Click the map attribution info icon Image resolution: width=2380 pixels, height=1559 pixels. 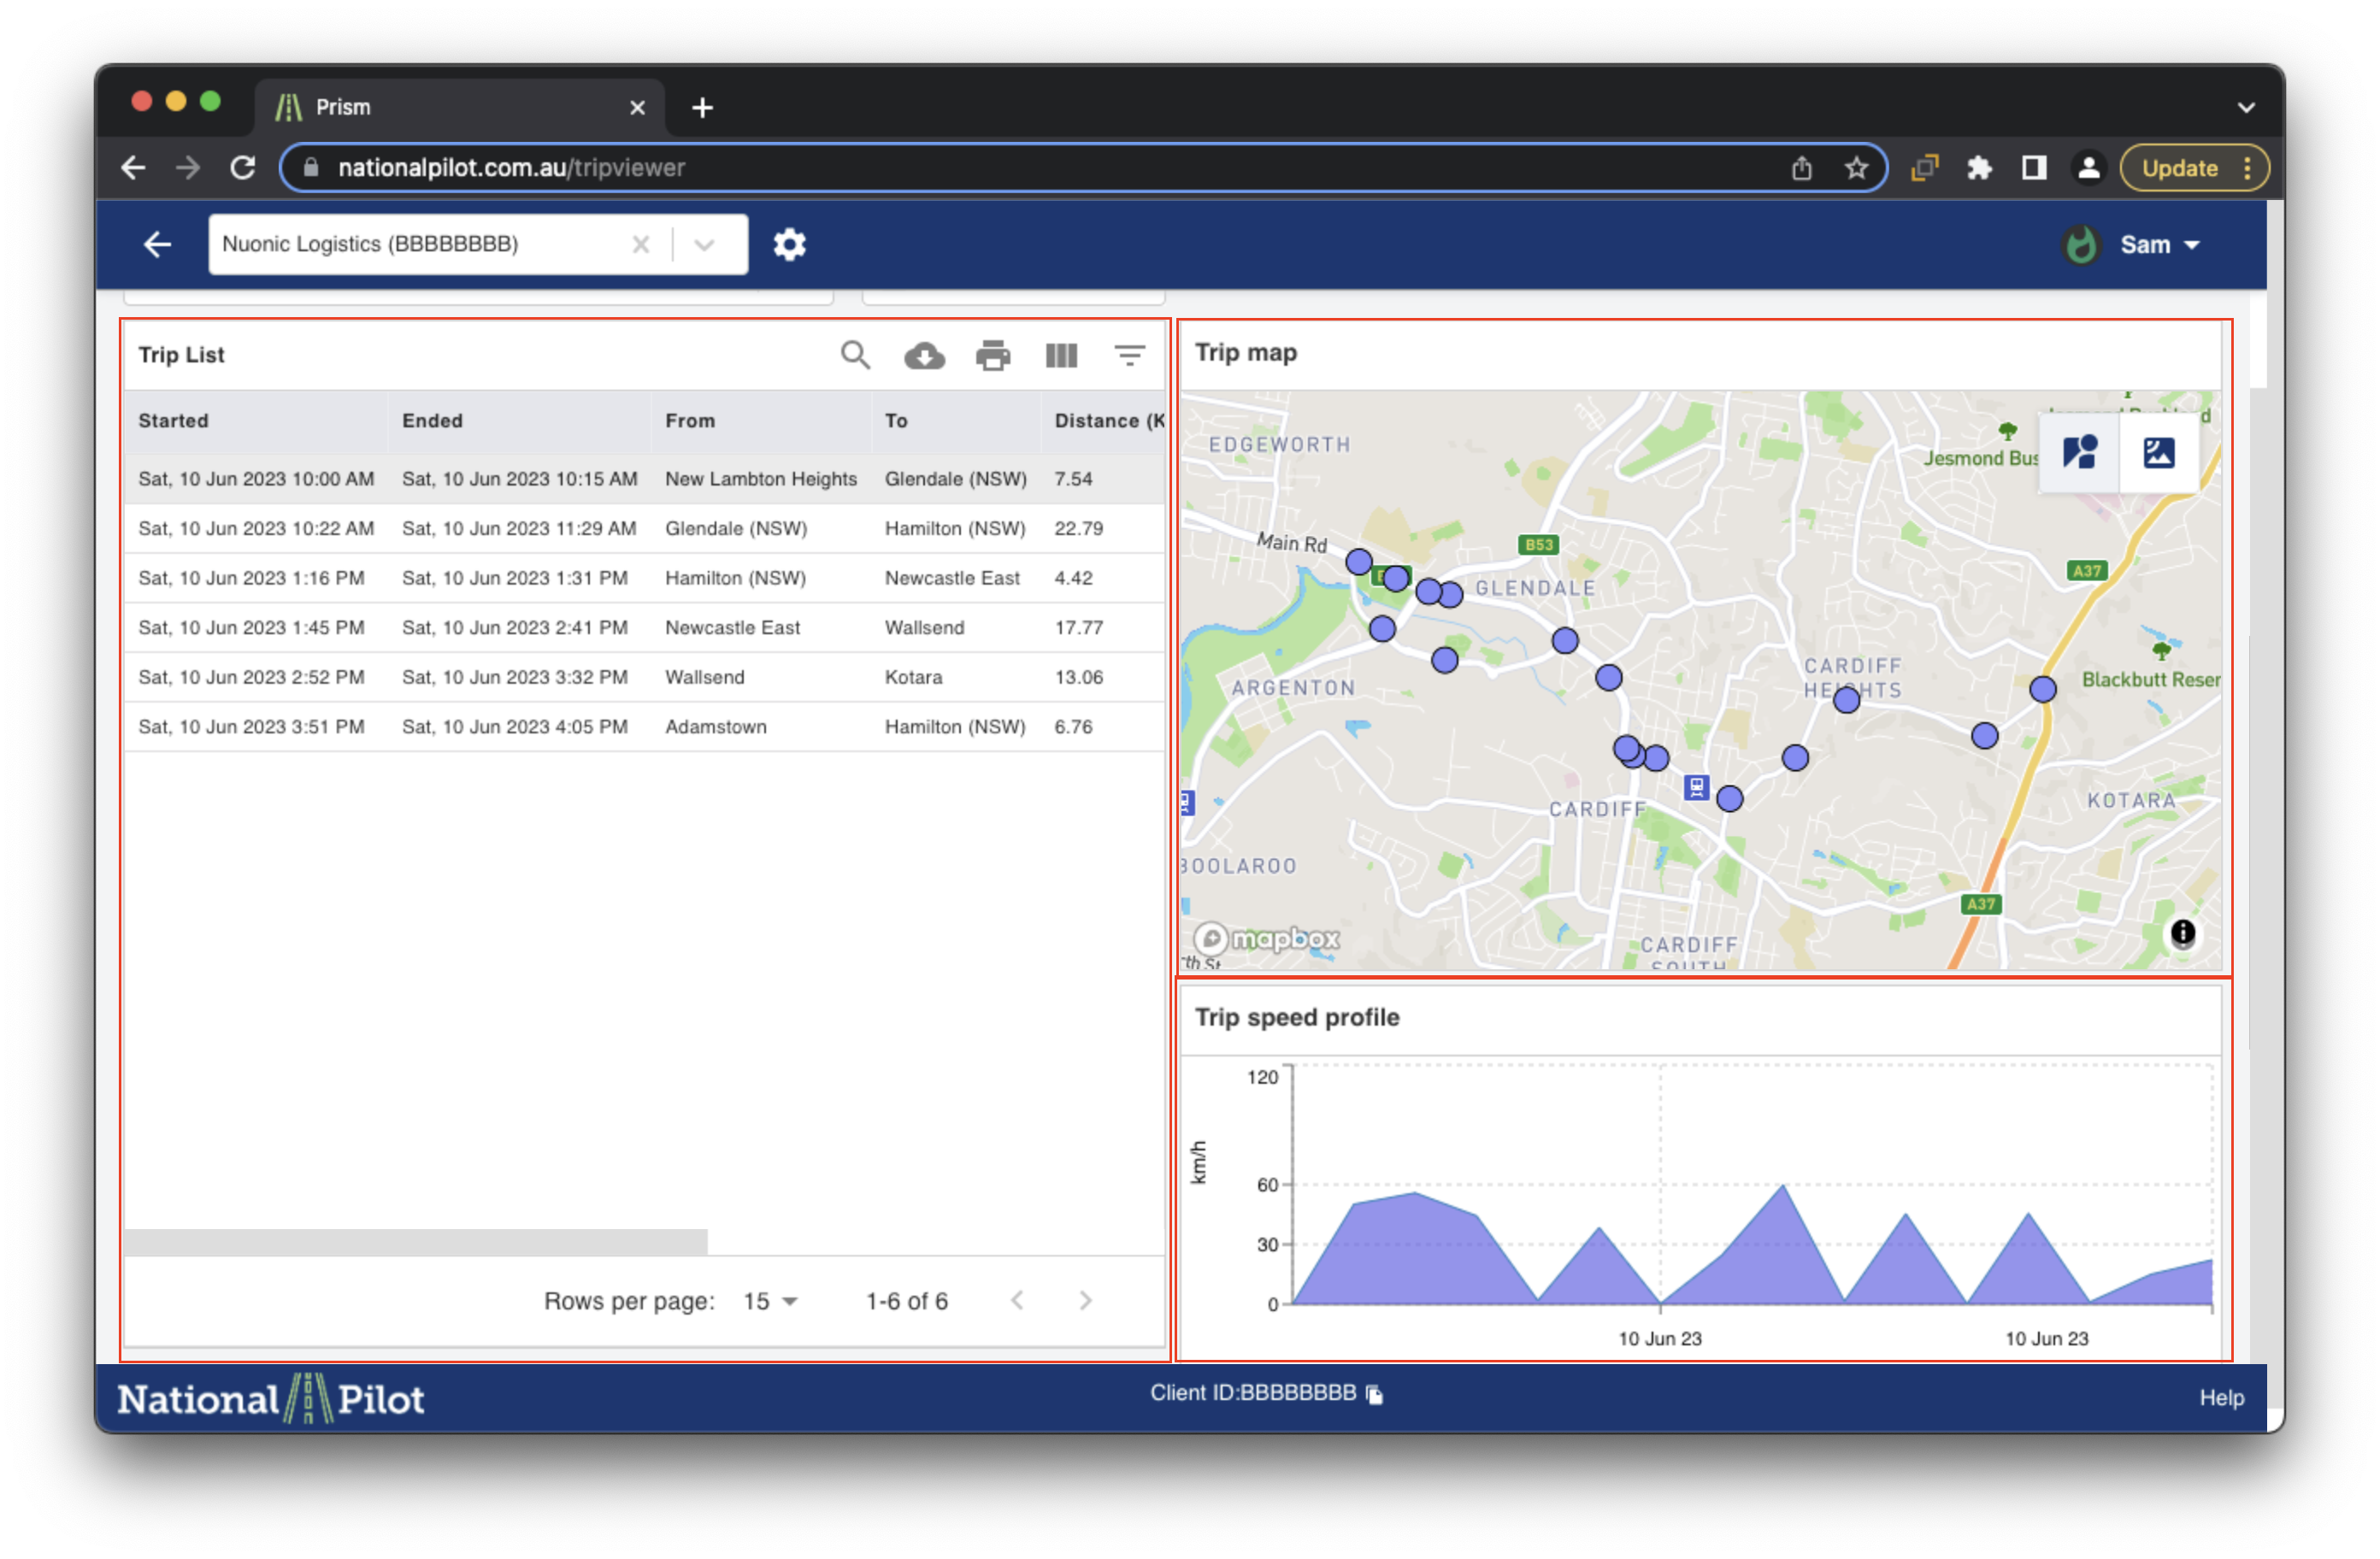(x=2182, y=933)
